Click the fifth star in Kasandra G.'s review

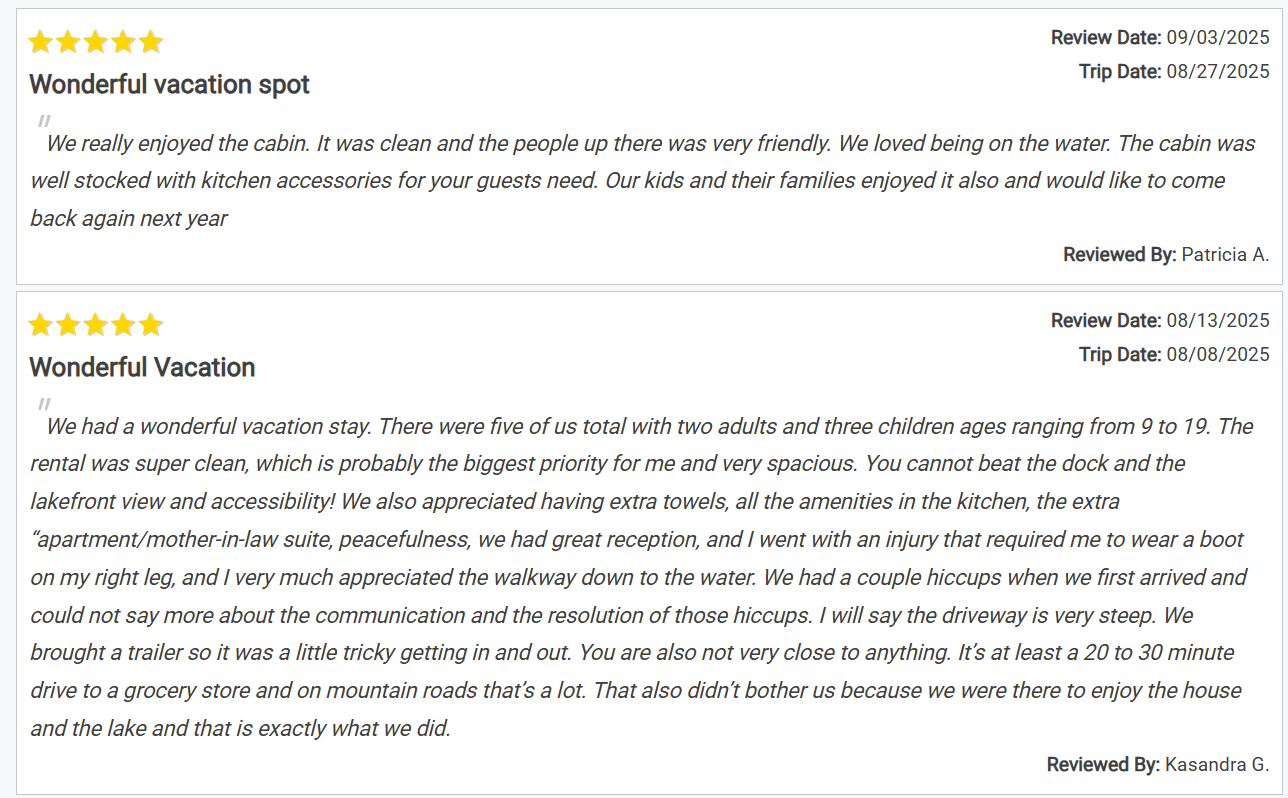coord(150,325)
